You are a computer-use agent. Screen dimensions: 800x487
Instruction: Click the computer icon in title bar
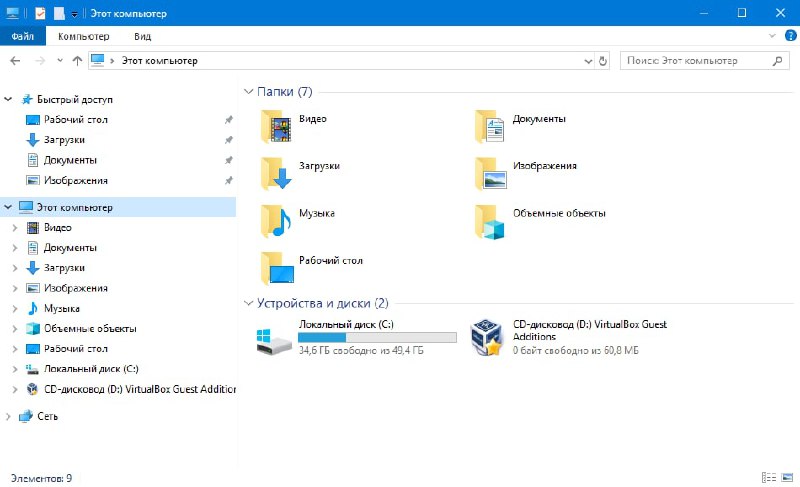(12, 13)
